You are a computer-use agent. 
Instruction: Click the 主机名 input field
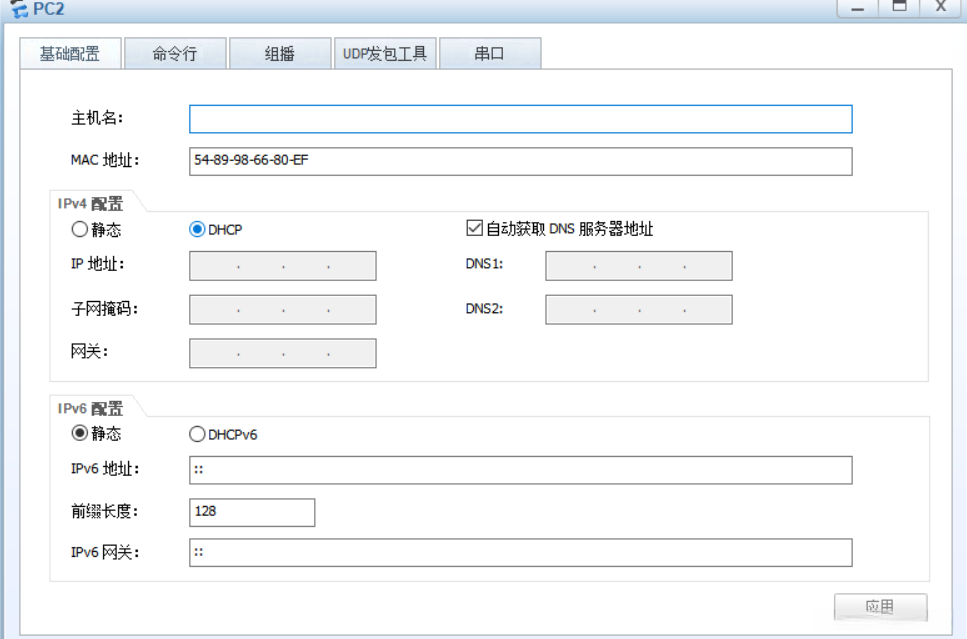point(521,119)
